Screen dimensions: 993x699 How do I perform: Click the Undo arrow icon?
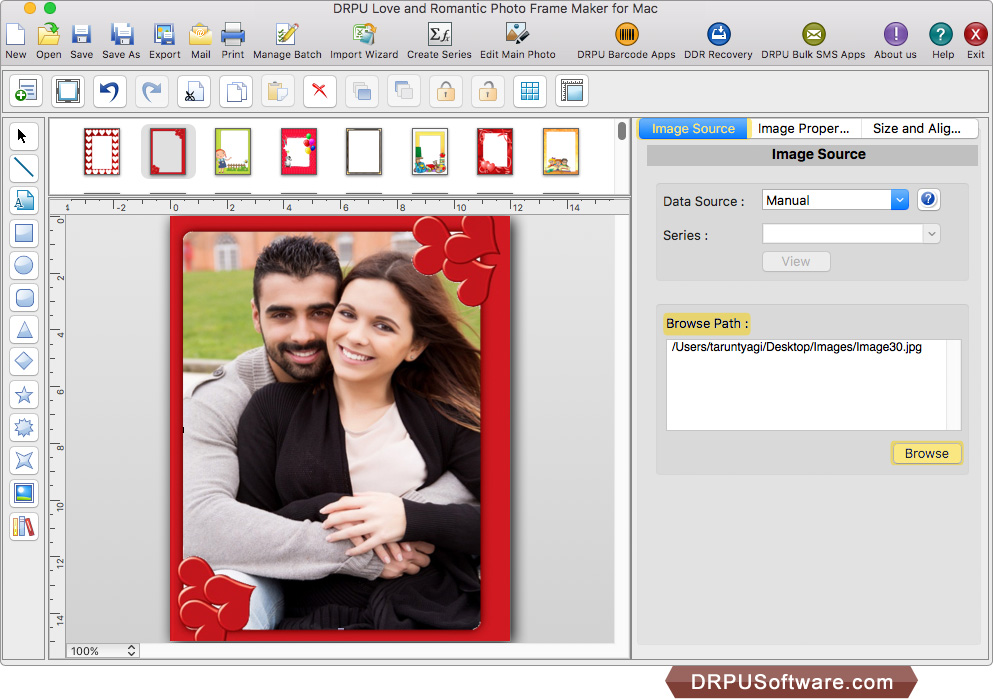[110, 91]
